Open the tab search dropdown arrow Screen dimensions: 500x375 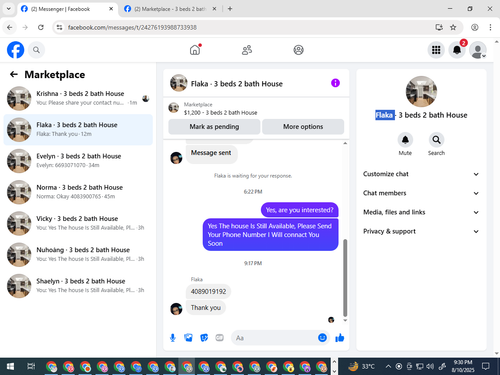coord(9,9)
